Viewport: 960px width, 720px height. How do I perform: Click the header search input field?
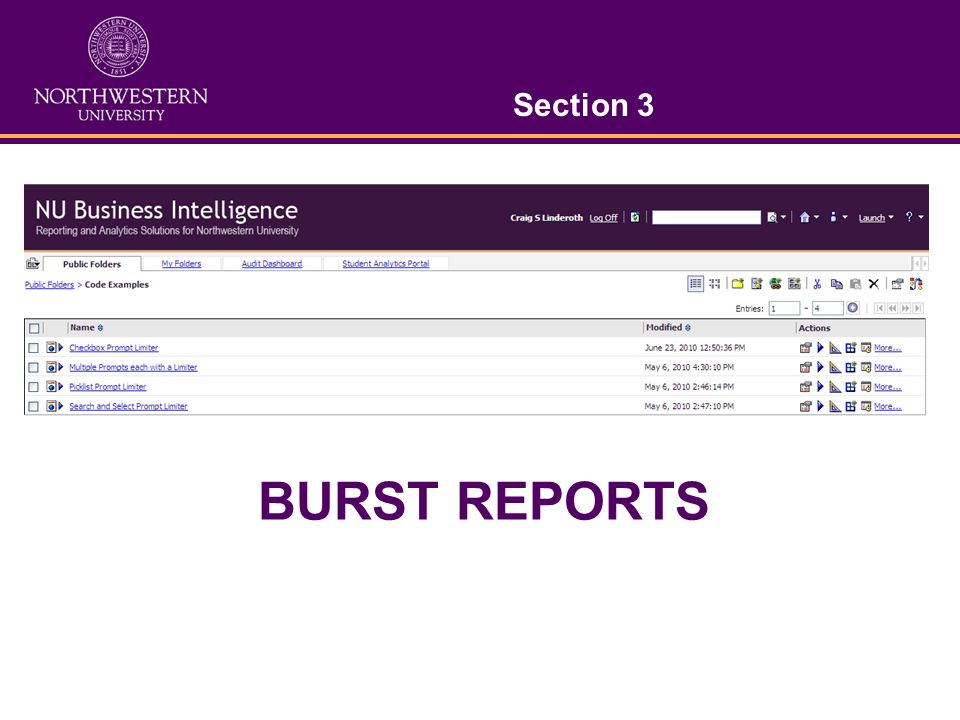coord(707,217)
